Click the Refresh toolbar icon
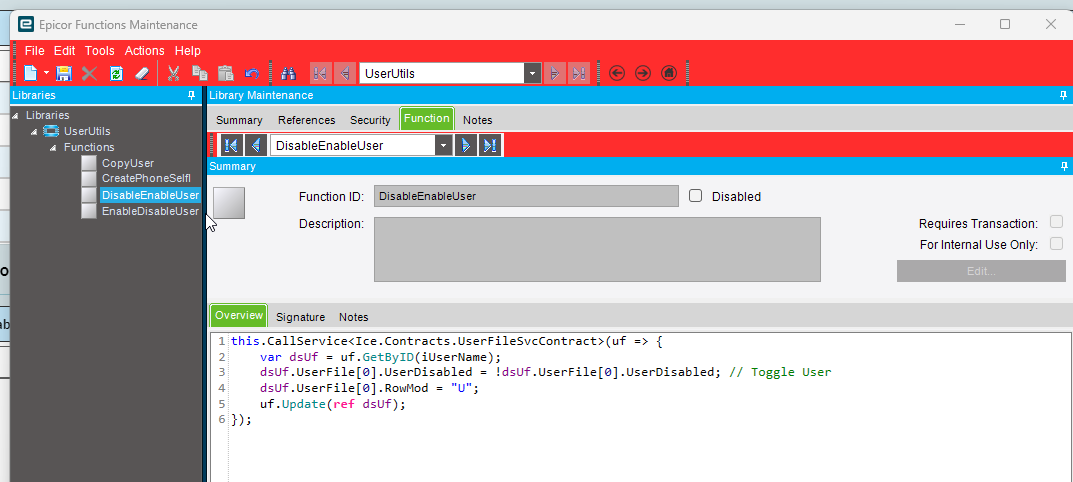 click(x=116, y=73)
